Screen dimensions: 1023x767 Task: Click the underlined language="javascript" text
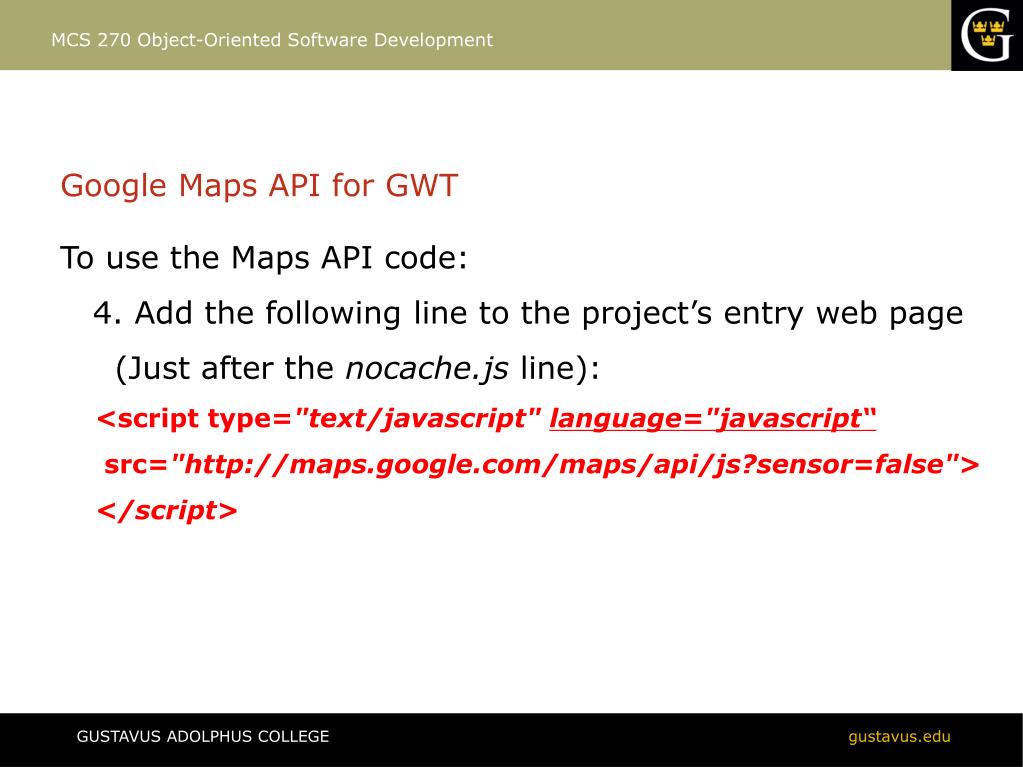[712, 419]
